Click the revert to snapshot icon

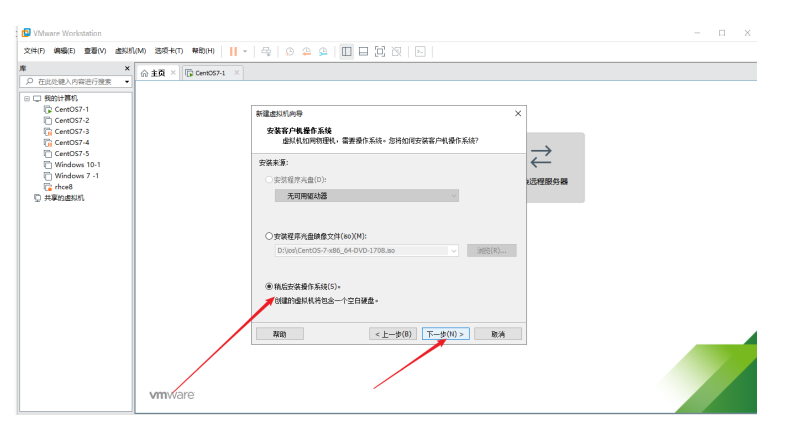[306, 52]
